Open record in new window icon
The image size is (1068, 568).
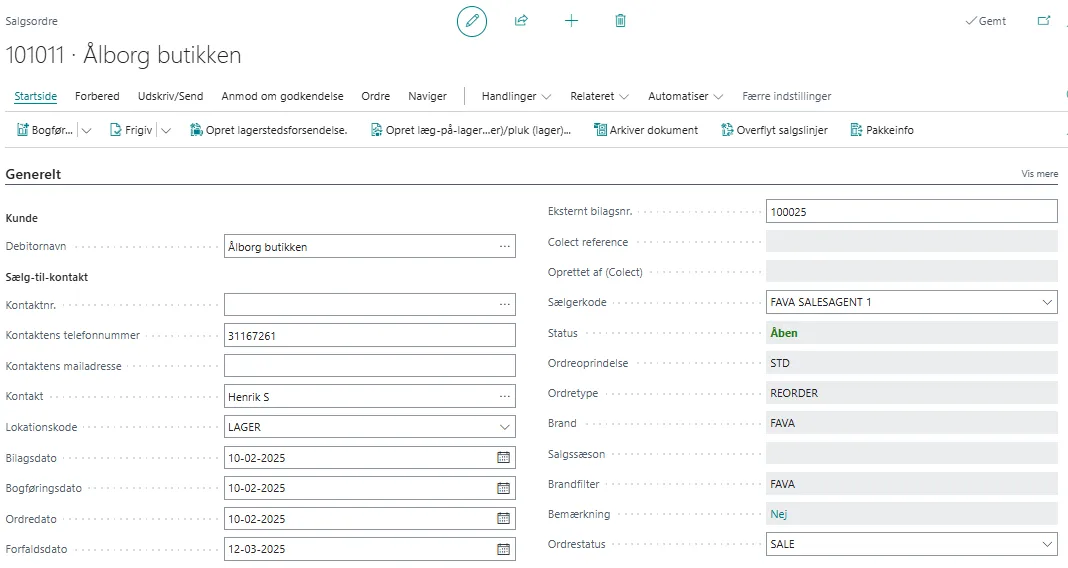pos(1044,21)
